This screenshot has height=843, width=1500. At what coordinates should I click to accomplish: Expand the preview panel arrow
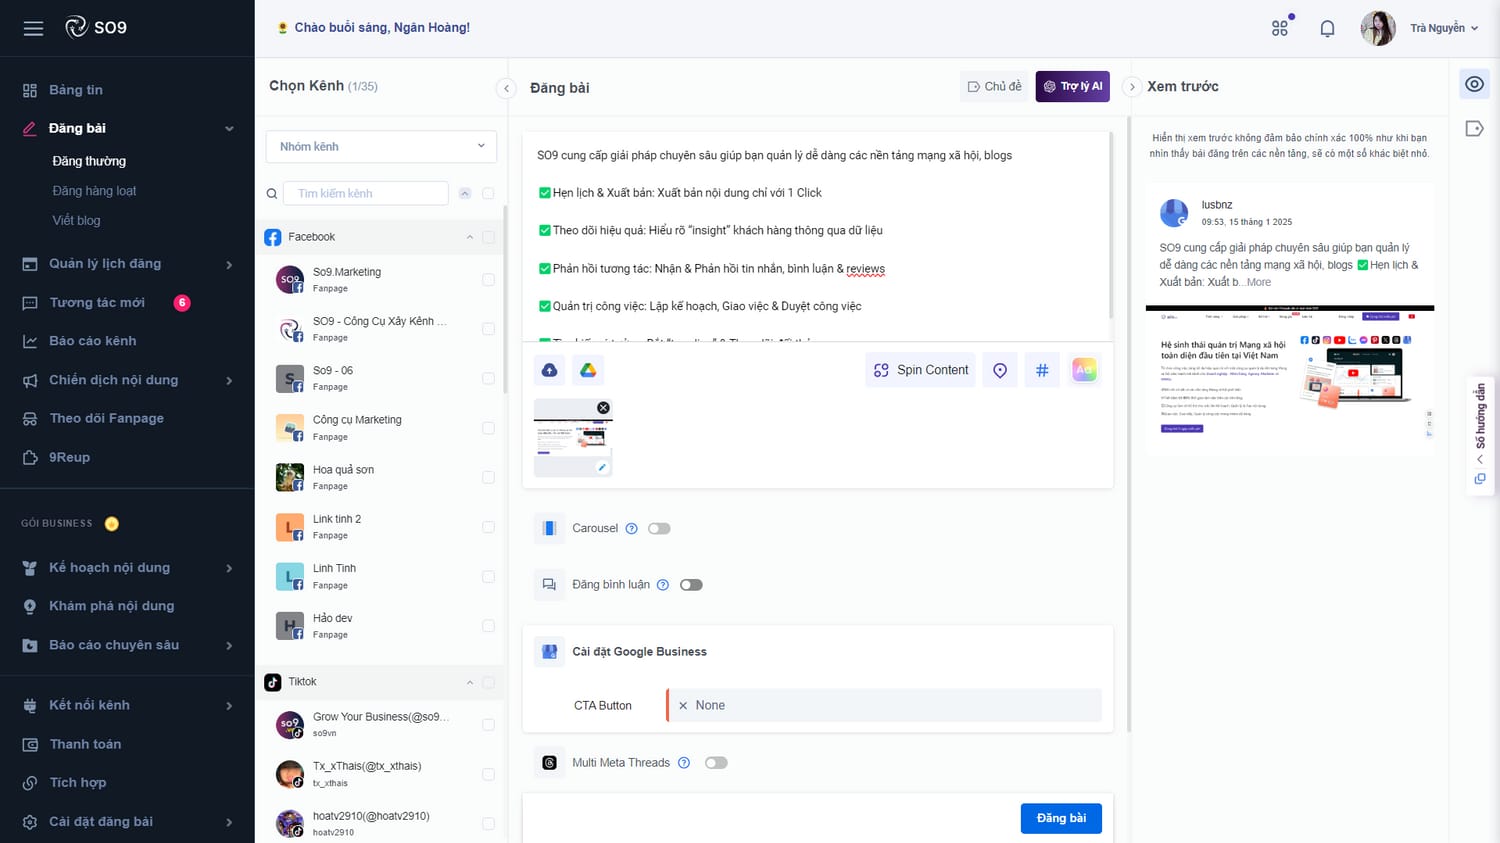[x=1132, y=87]
